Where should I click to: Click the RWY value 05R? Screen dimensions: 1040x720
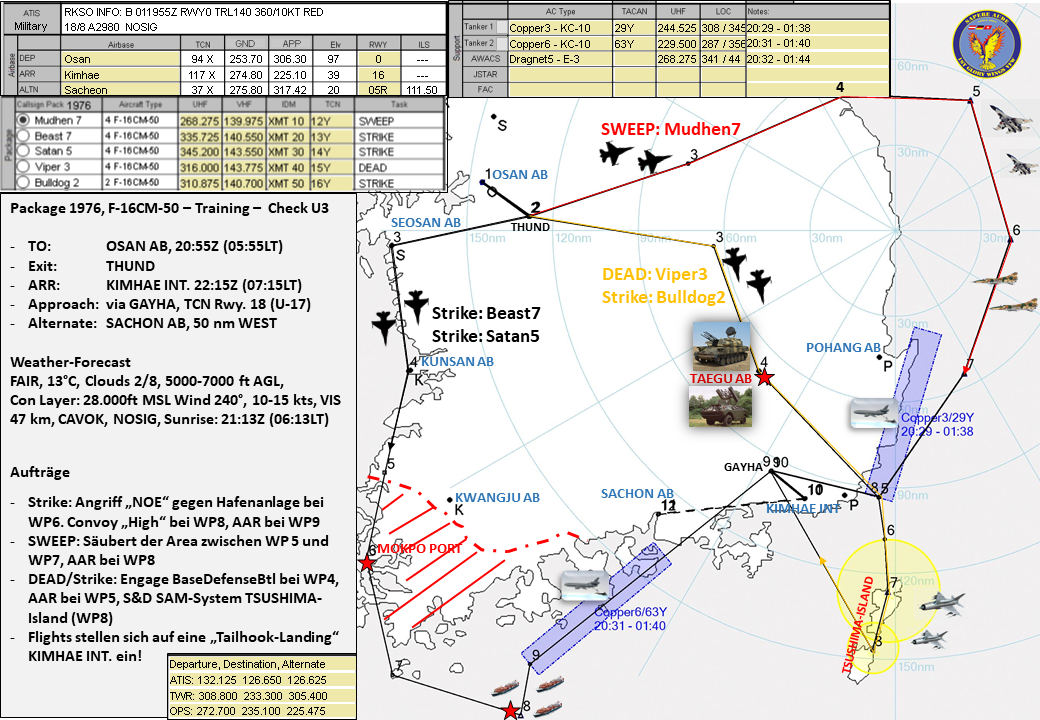pos(378,90)
